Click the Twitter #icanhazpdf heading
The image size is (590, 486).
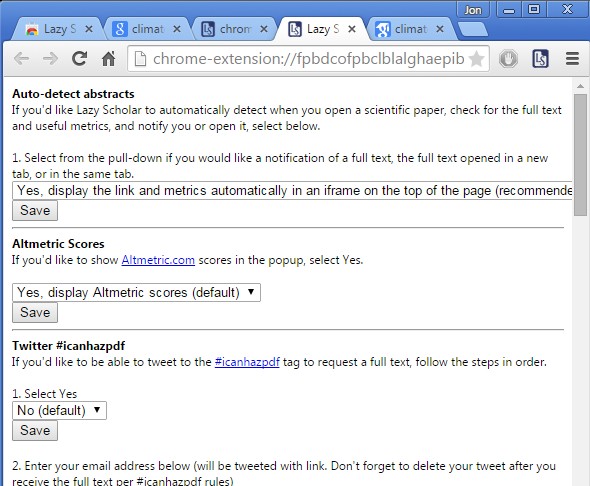68,346
